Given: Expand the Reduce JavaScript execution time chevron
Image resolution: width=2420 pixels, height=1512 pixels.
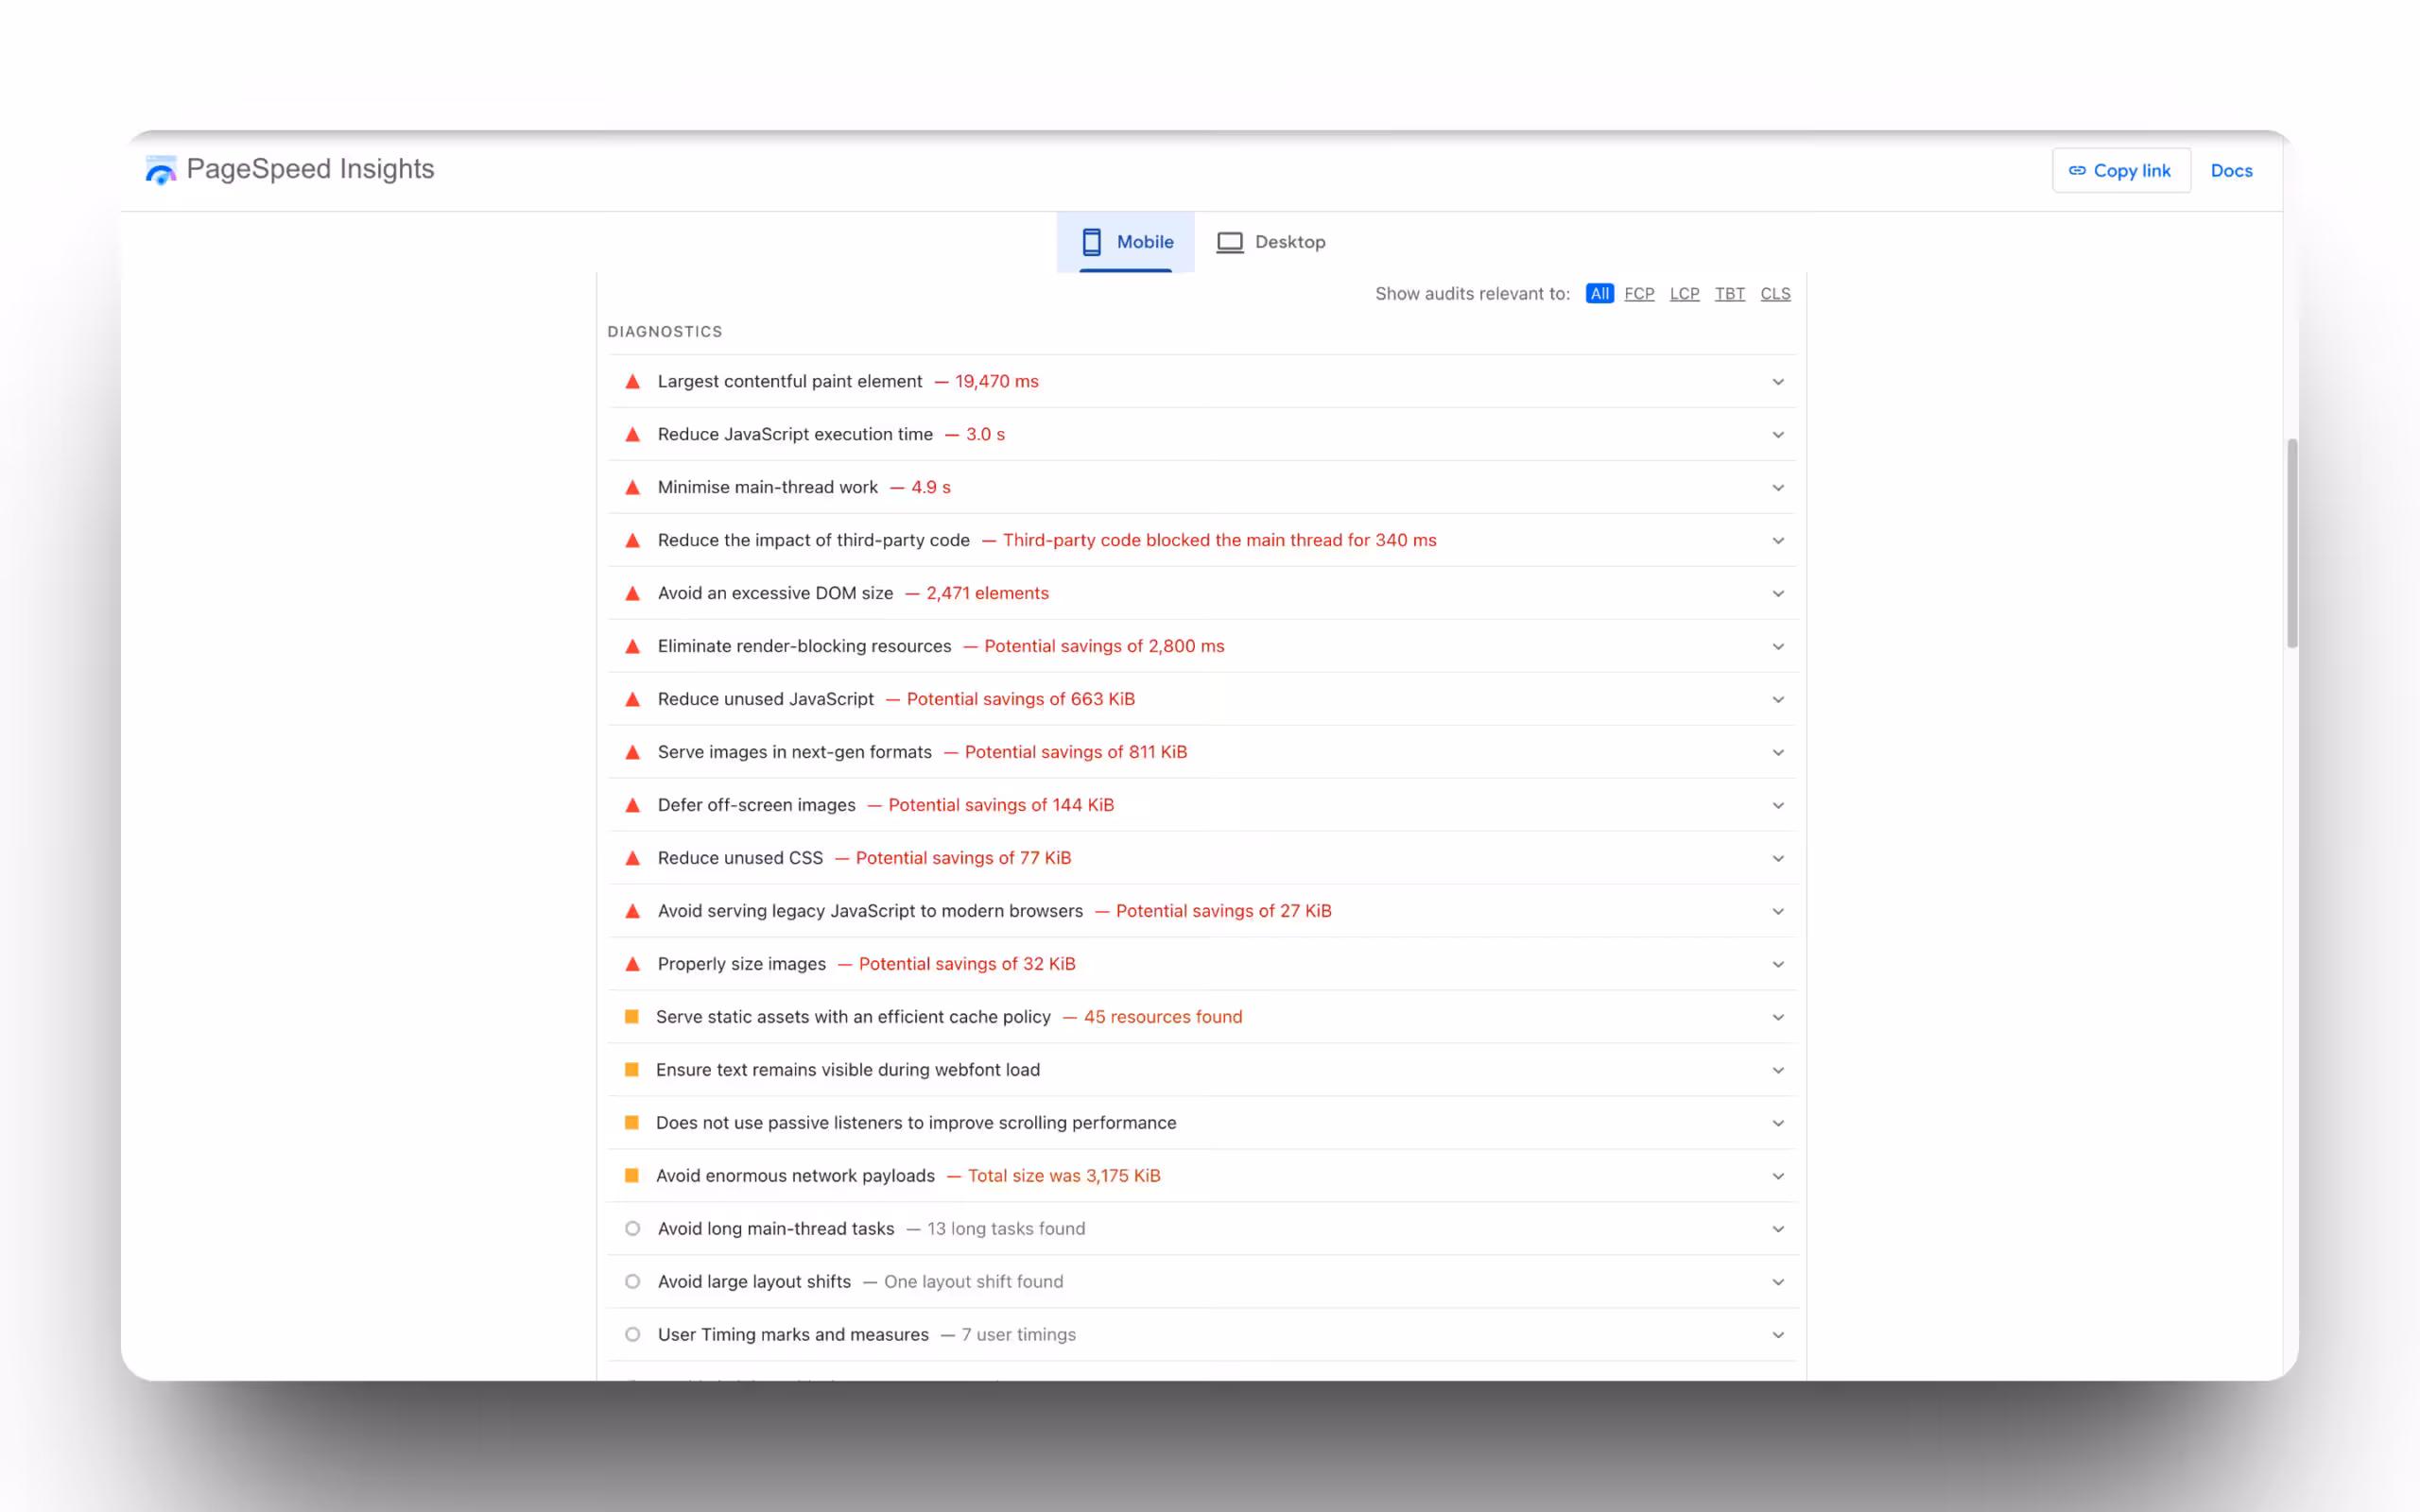Looking at the screenshot, I should coord(1778,435).
